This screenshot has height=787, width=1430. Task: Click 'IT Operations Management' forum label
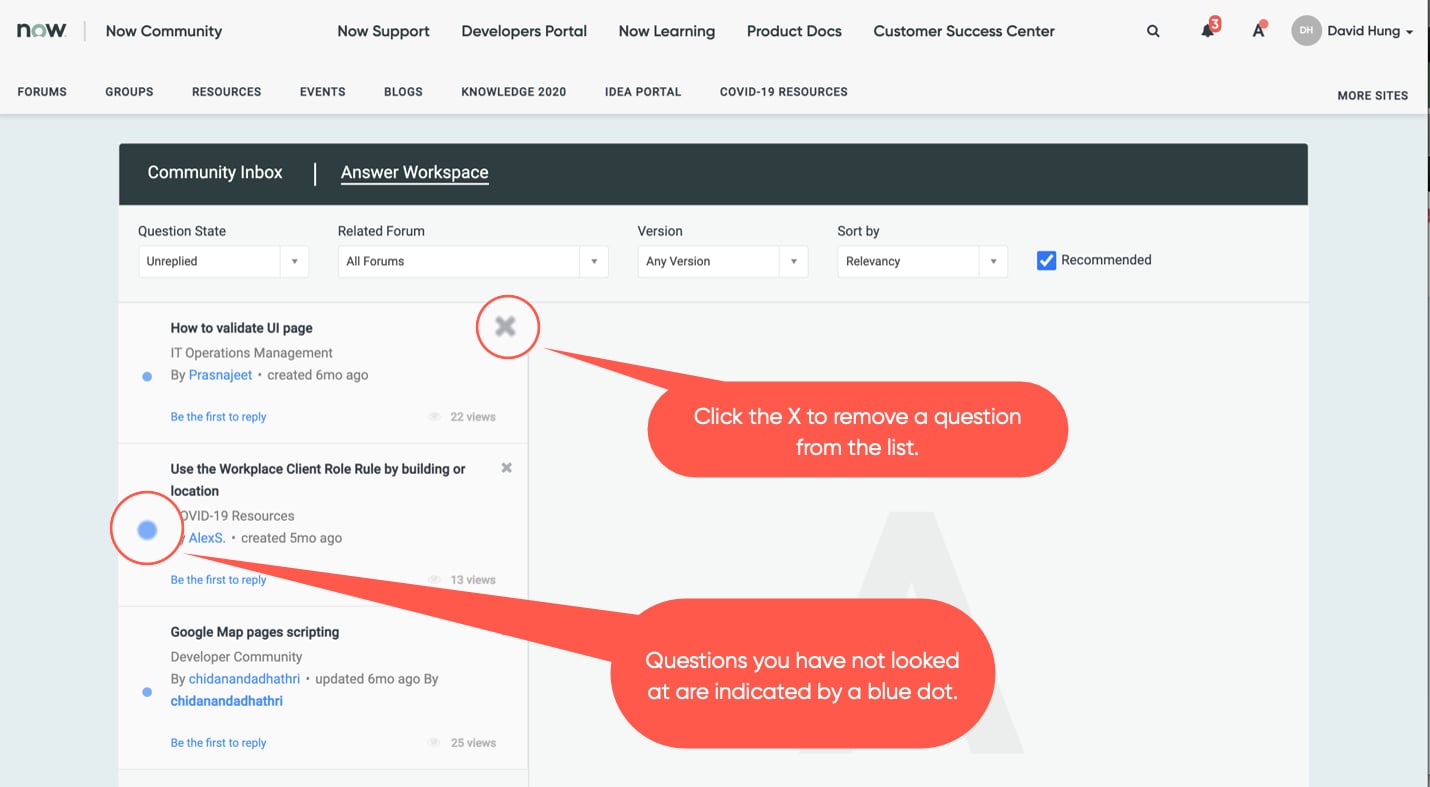252,353
